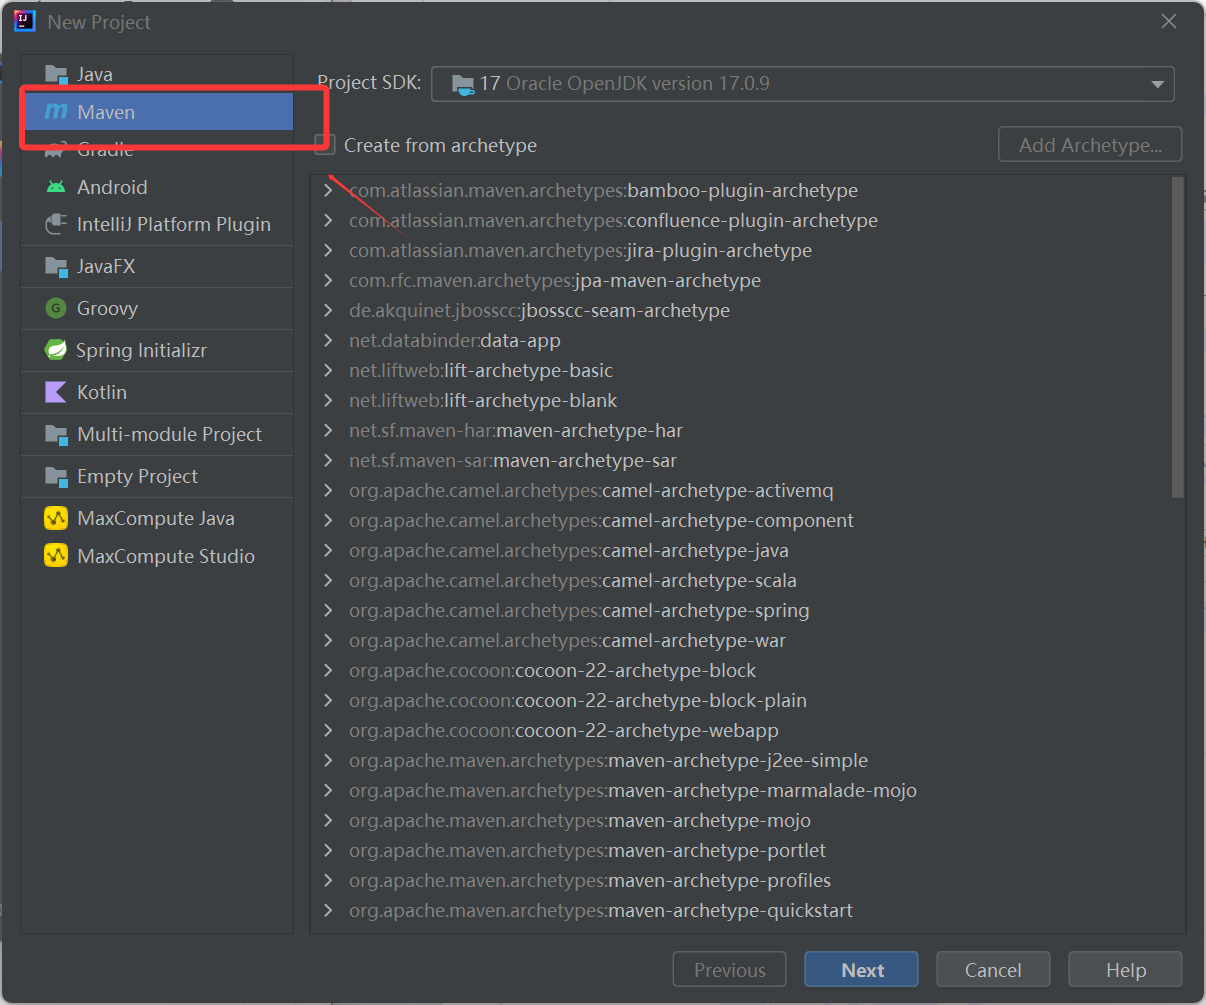Expand net.databinder data-app entry
1206x1005 pixels.
(x=328, y=340)
